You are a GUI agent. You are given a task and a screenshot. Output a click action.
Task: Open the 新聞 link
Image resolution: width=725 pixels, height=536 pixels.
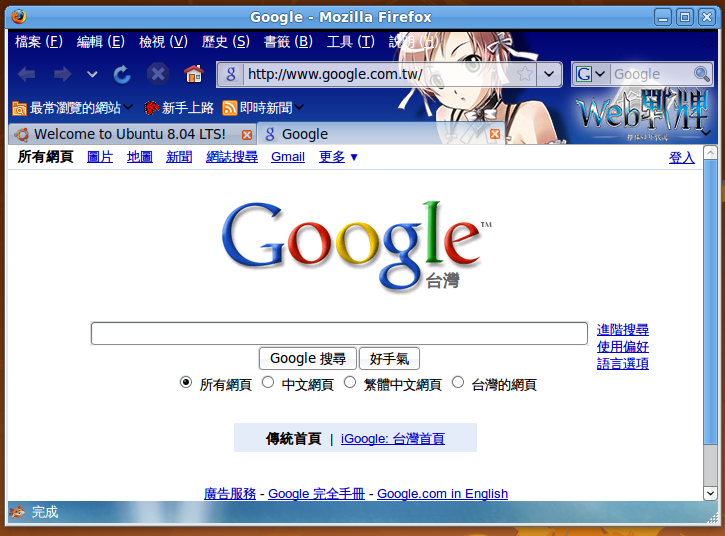(179, 157)
